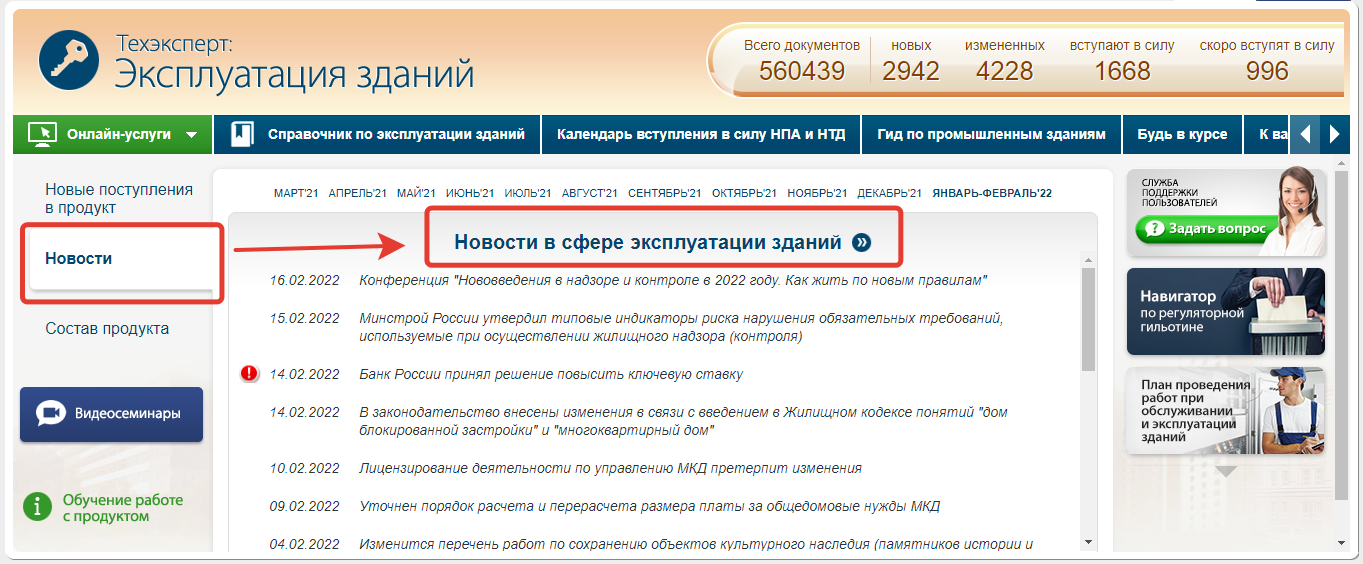Screen dimensions: 1363x564
Task: Open news about Минстрой России типовые индикаторы риска
Action: (x=681, y=327)
